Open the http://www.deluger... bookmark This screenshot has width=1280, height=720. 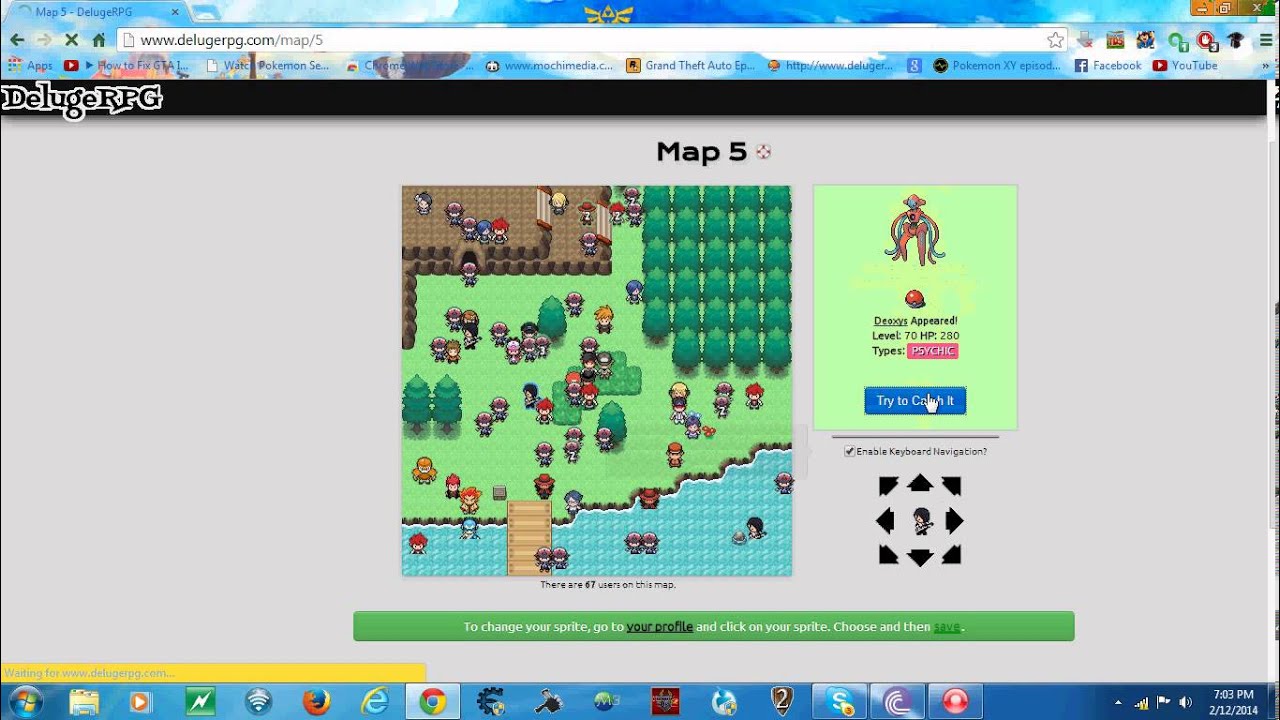[831, 65]
